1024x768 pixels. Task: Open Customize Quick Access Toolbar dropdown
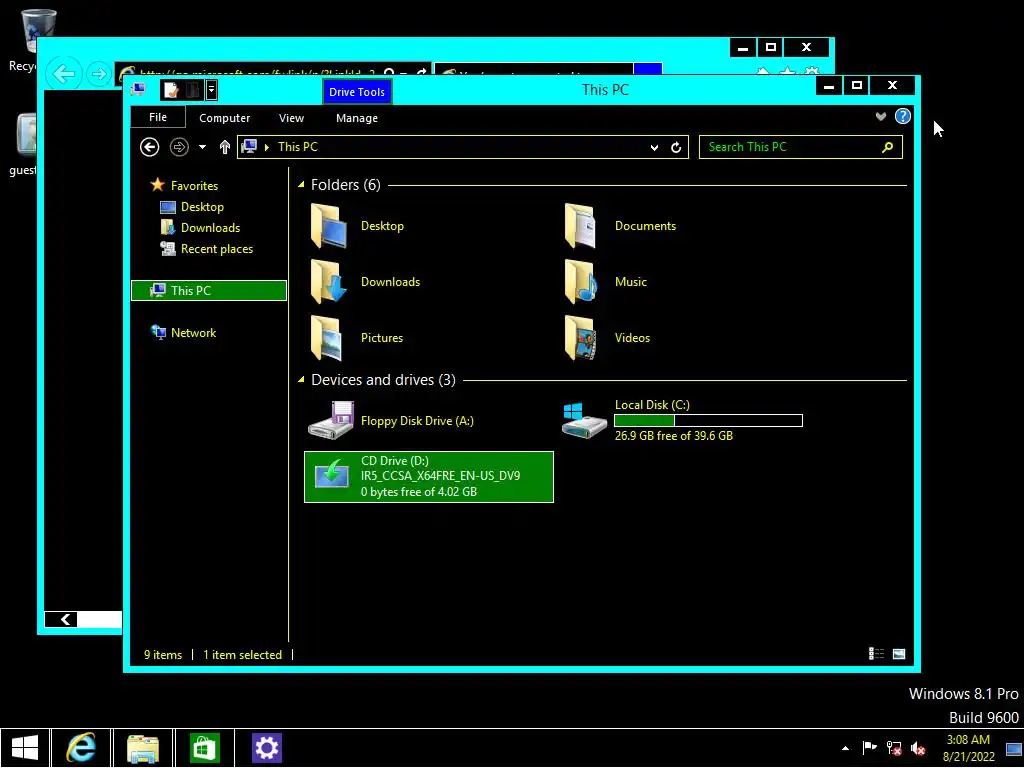point(211,90)
